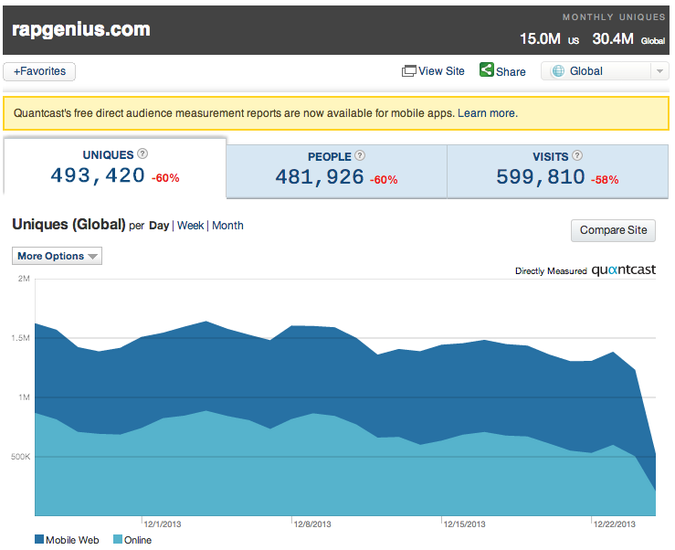675x550 pixels.
Task: Click the 12/15/2013 axis date label
Action: click(x=464, y=524)
